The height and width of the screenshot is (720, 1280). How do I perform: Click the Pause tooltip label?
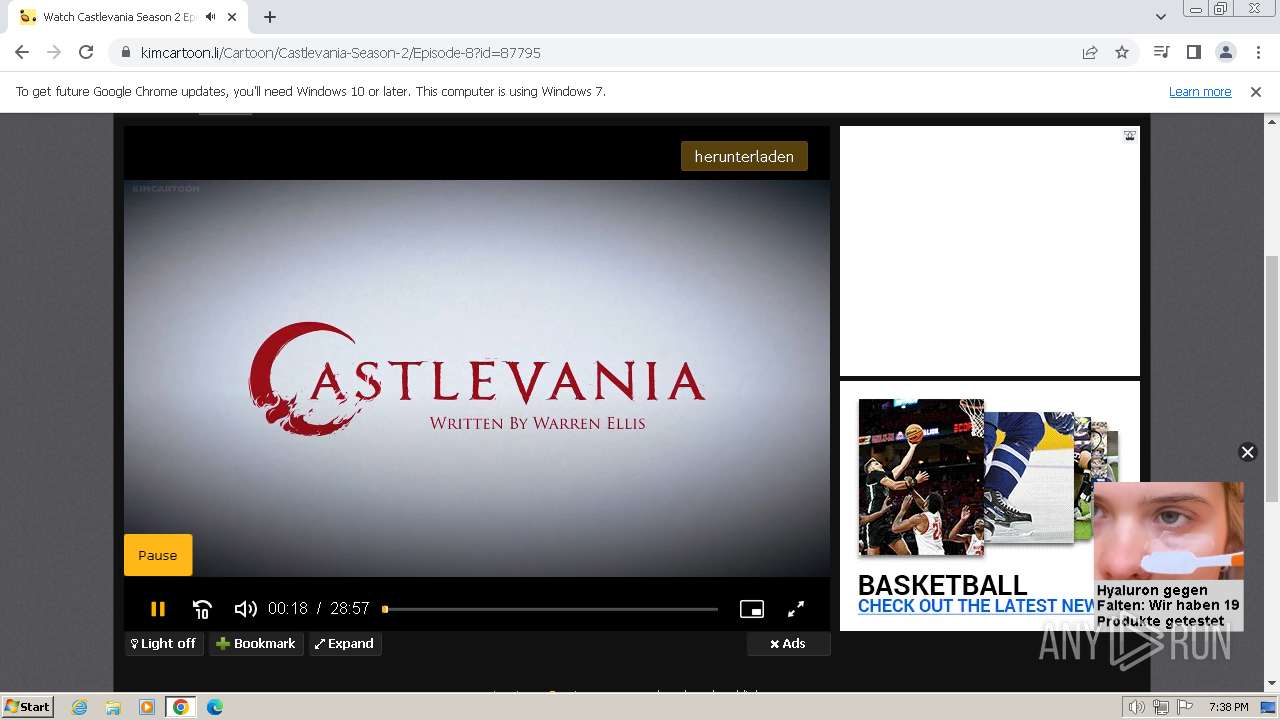click(x=158, y=555)
